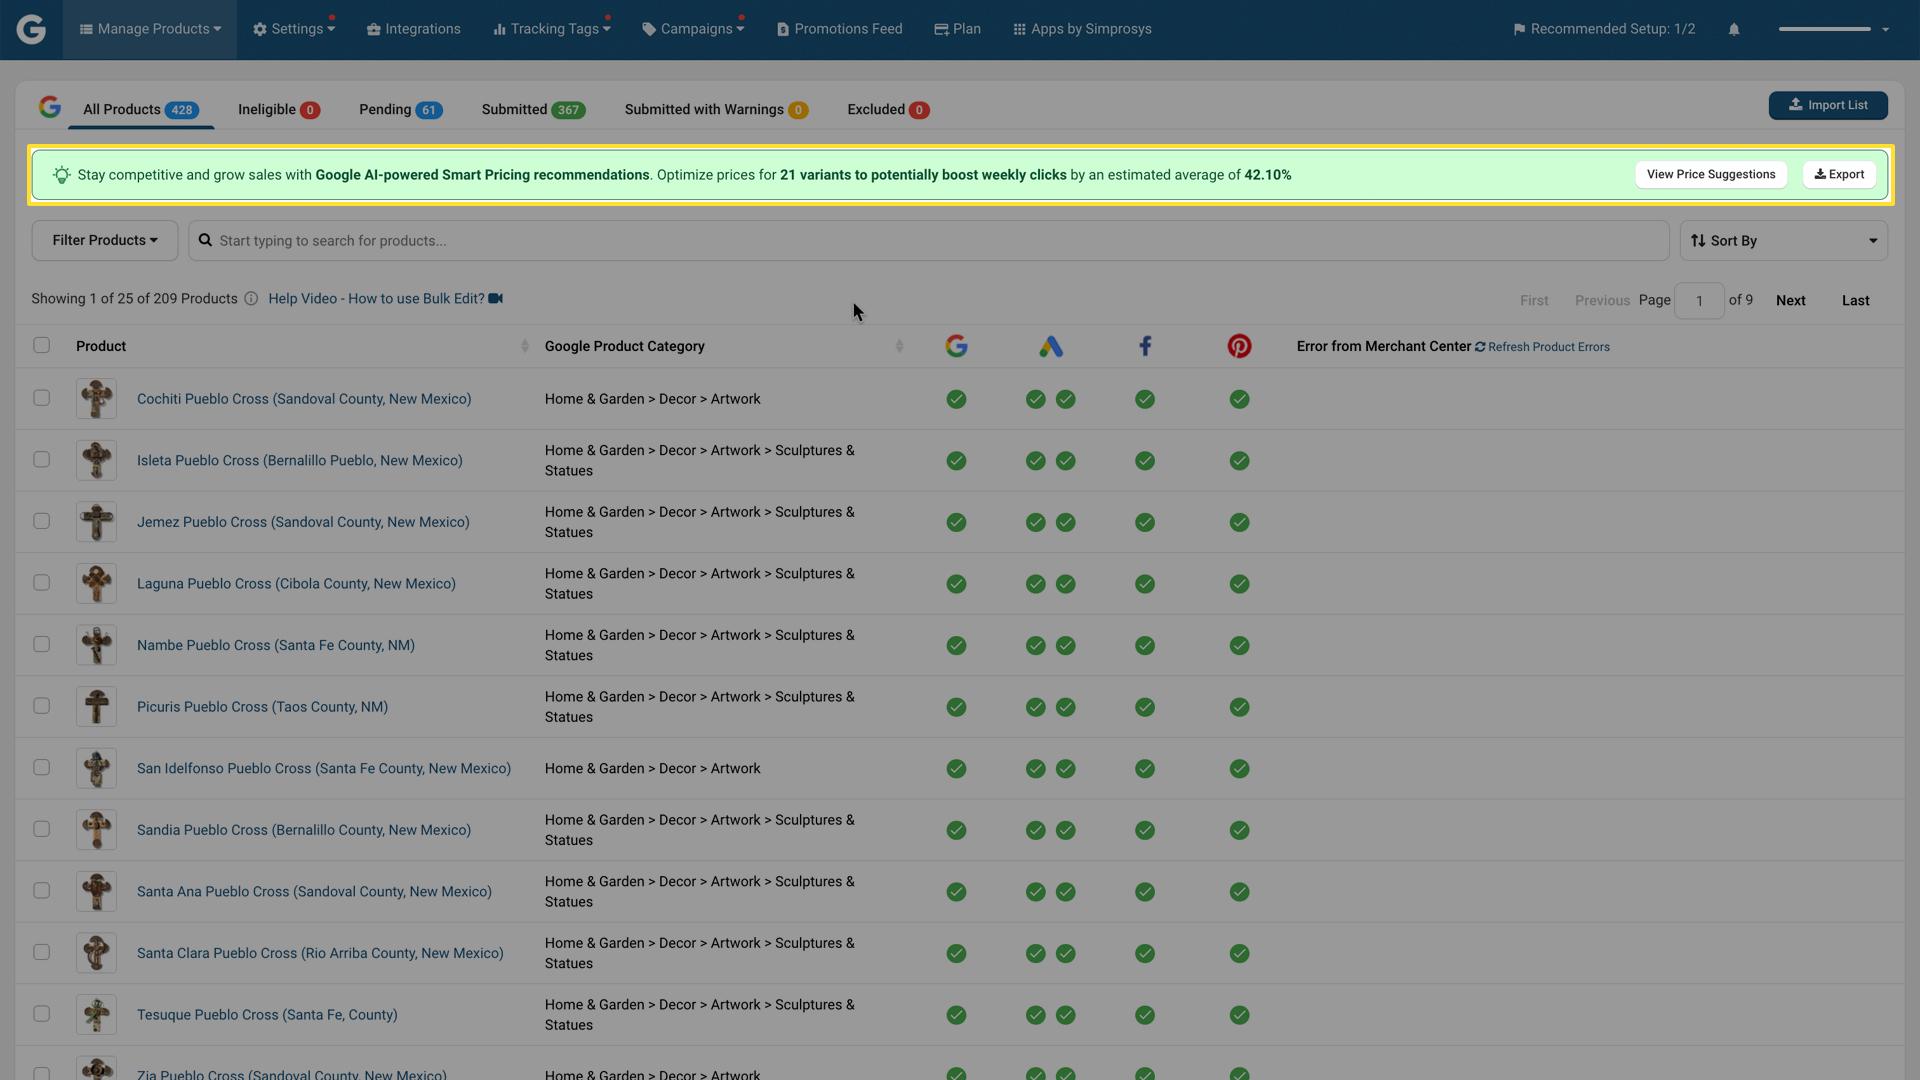The height and width of the screenshot is (1080, 1920).
Task: Click the Refresh Product Errors icon
Action: [x=1481, y=346]
